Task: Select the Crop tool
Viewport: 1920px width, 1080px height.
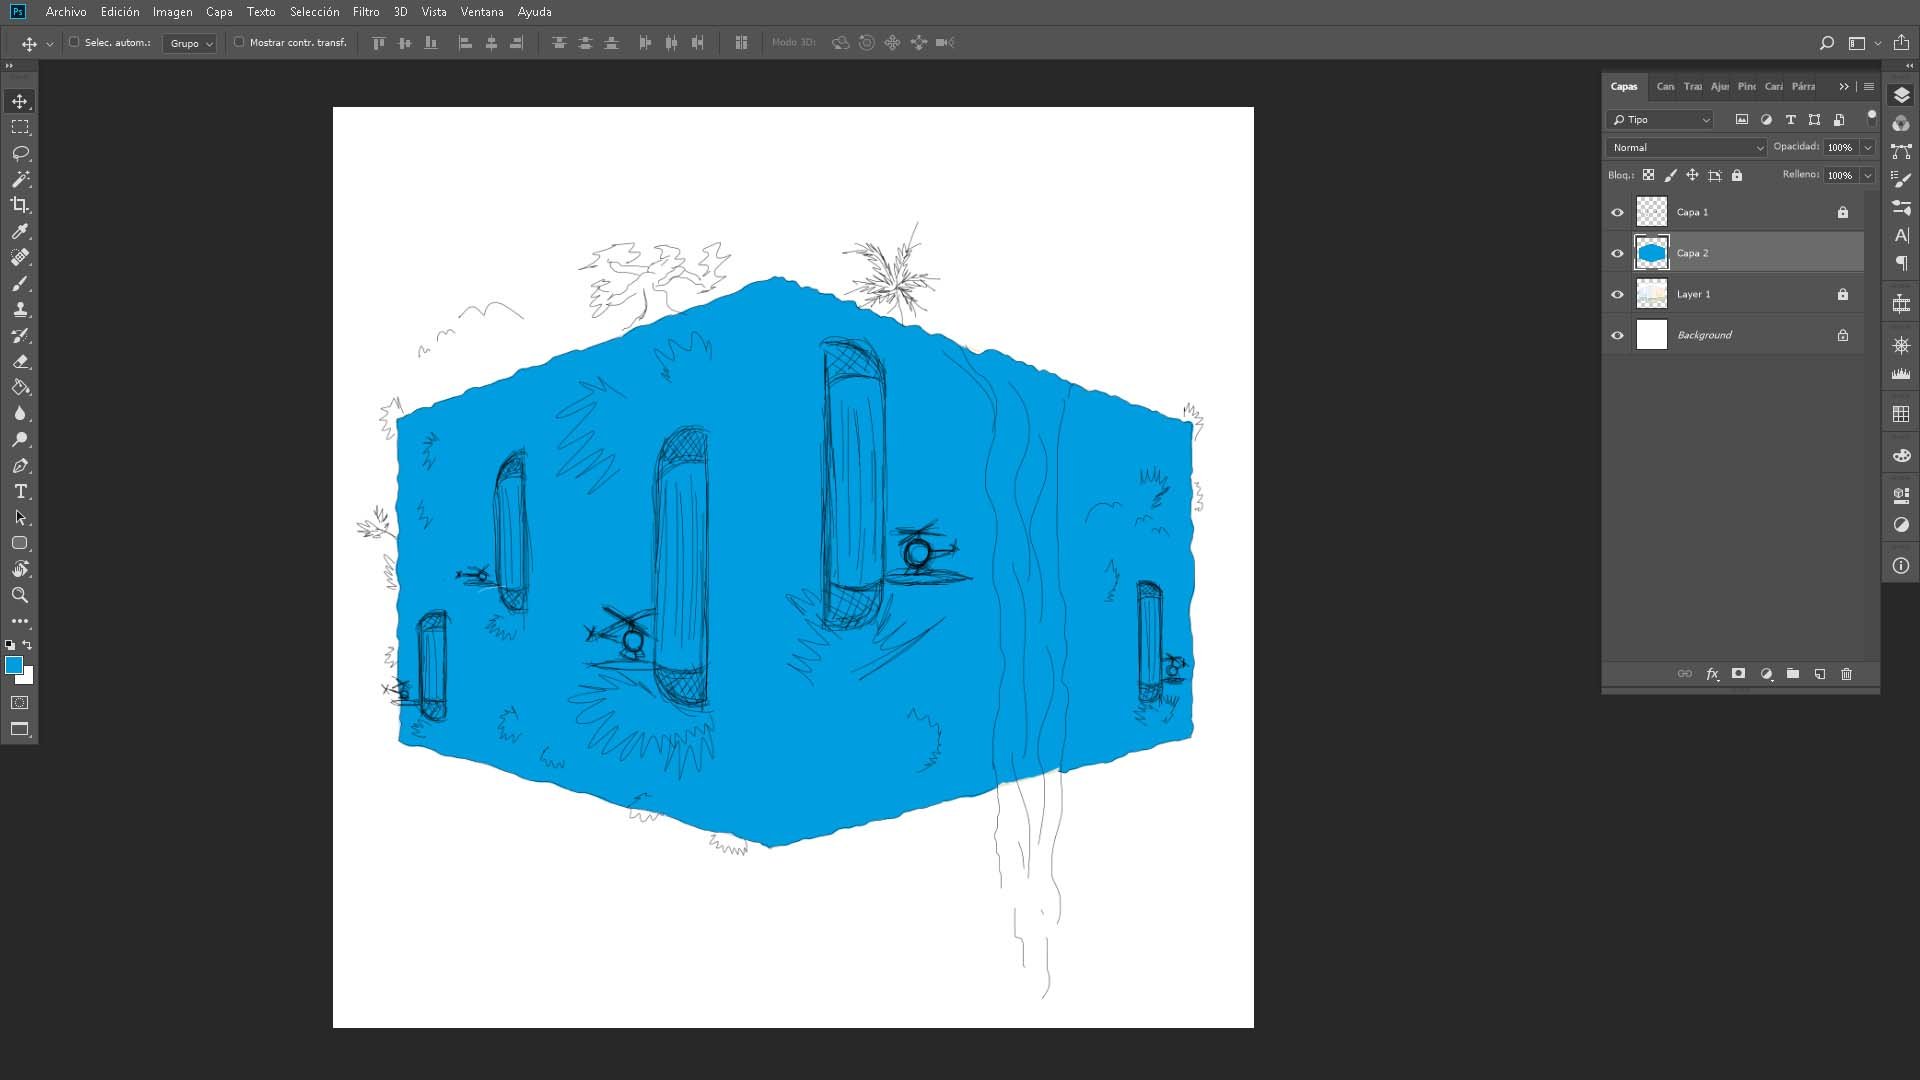Action: (x=20, y=205)
